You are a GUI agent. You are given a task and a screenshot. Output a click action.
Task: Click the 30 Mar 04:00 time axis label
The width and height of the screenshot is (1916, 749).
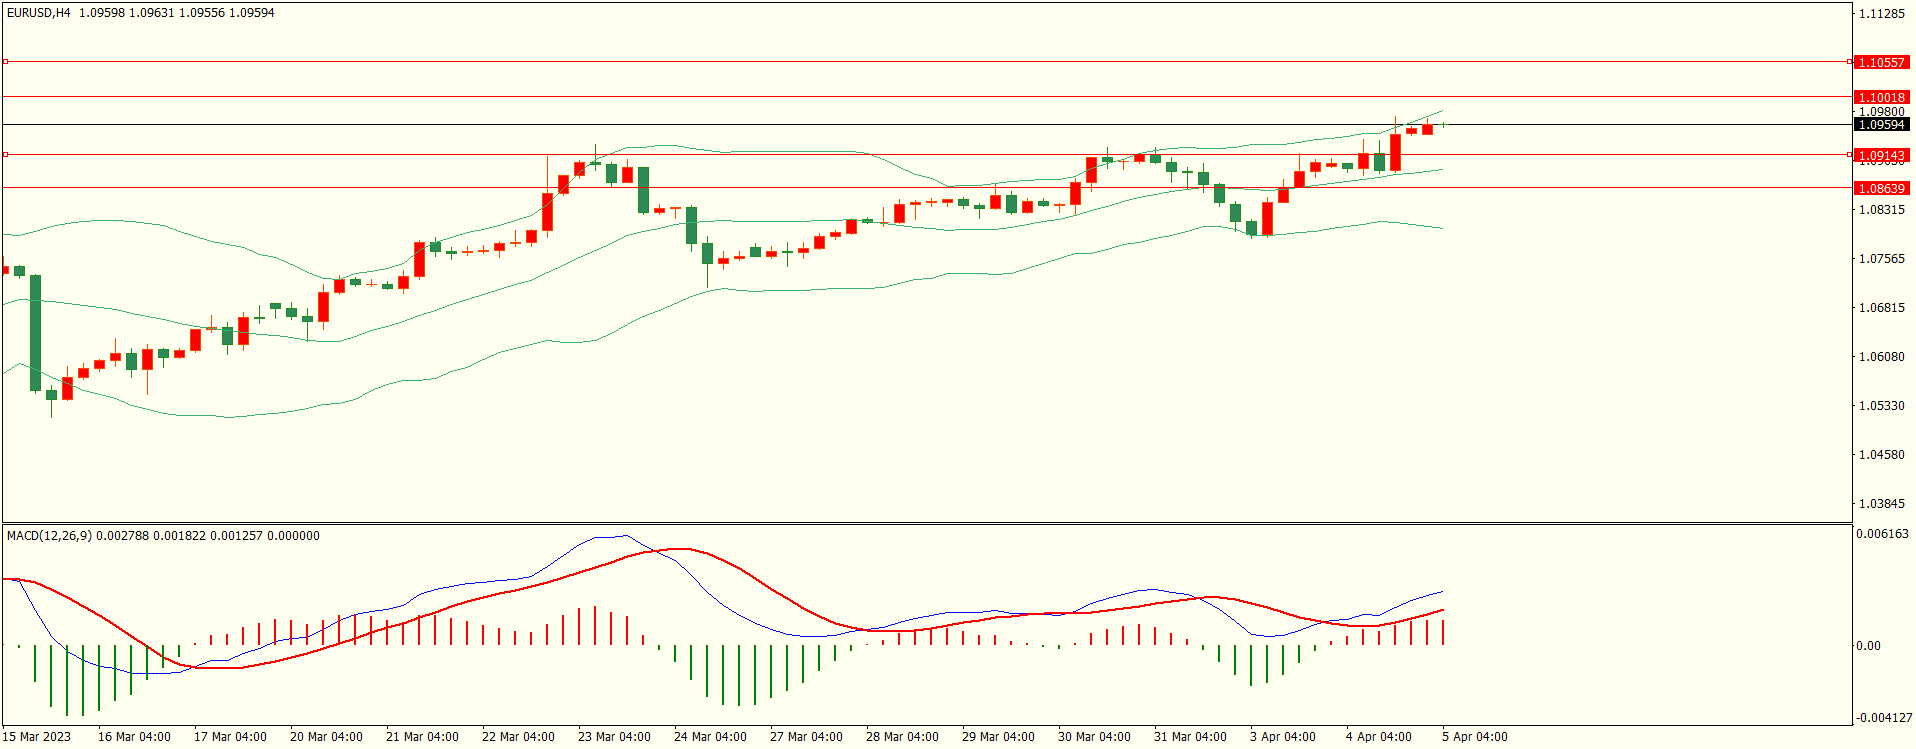pos(1094,737)
